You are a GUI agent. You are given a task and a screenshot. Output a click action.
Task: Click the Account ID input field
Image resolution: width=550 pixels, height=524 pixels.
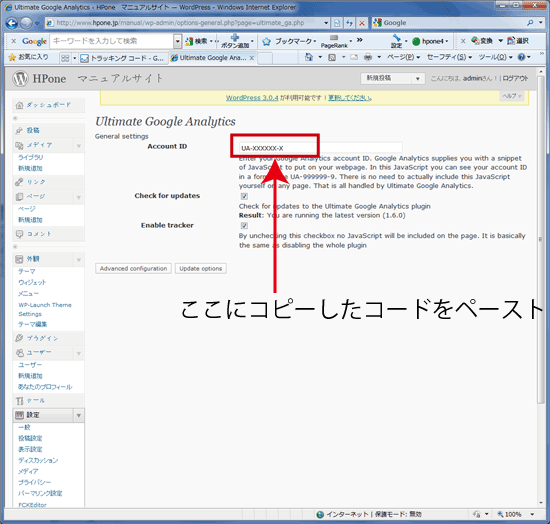coord(320,148)
